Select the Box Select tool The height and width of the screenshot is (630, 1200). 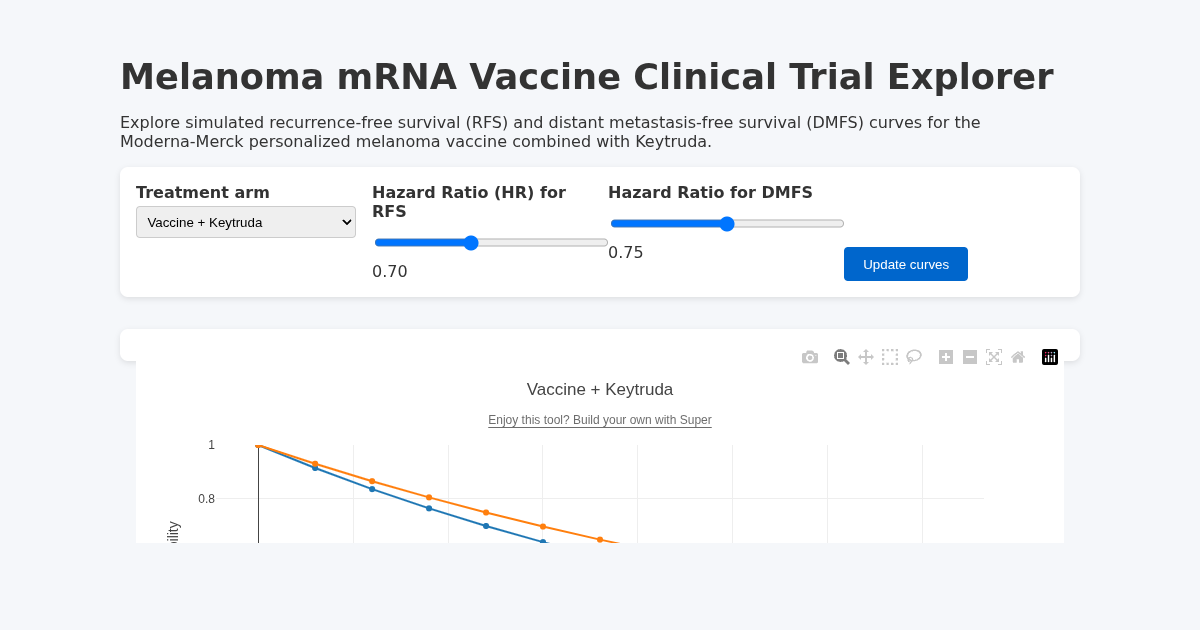tap(890, 357)
